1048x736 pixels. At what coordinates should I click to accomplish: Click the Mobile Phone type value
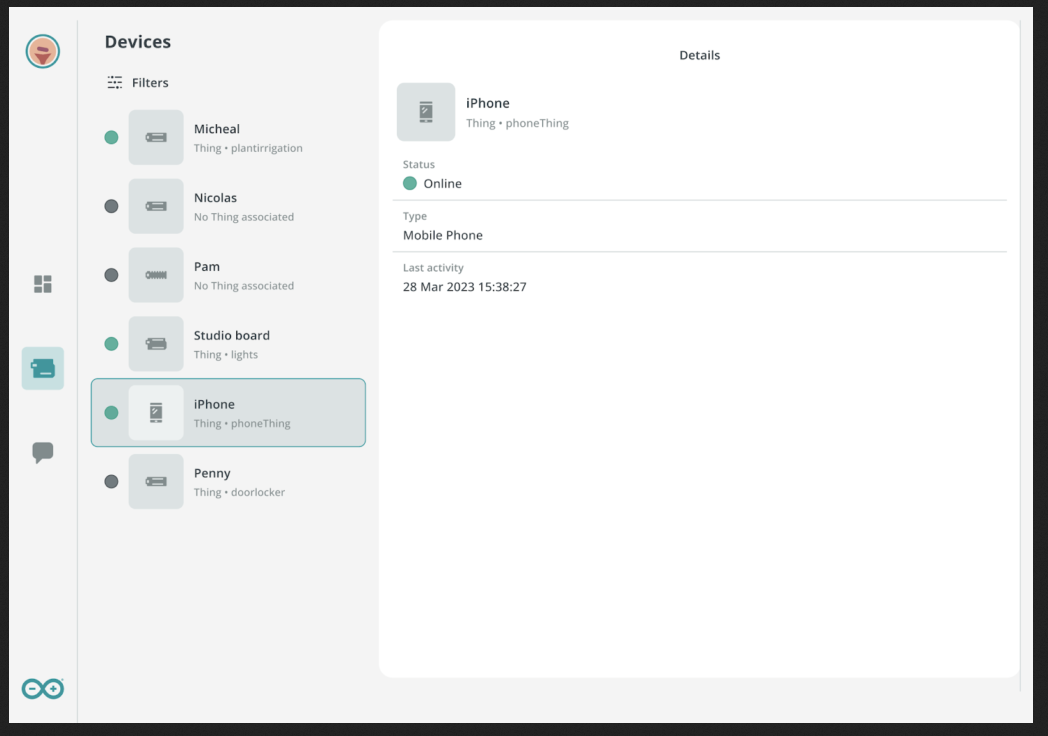pyautogui.click(x=442, y=235)
